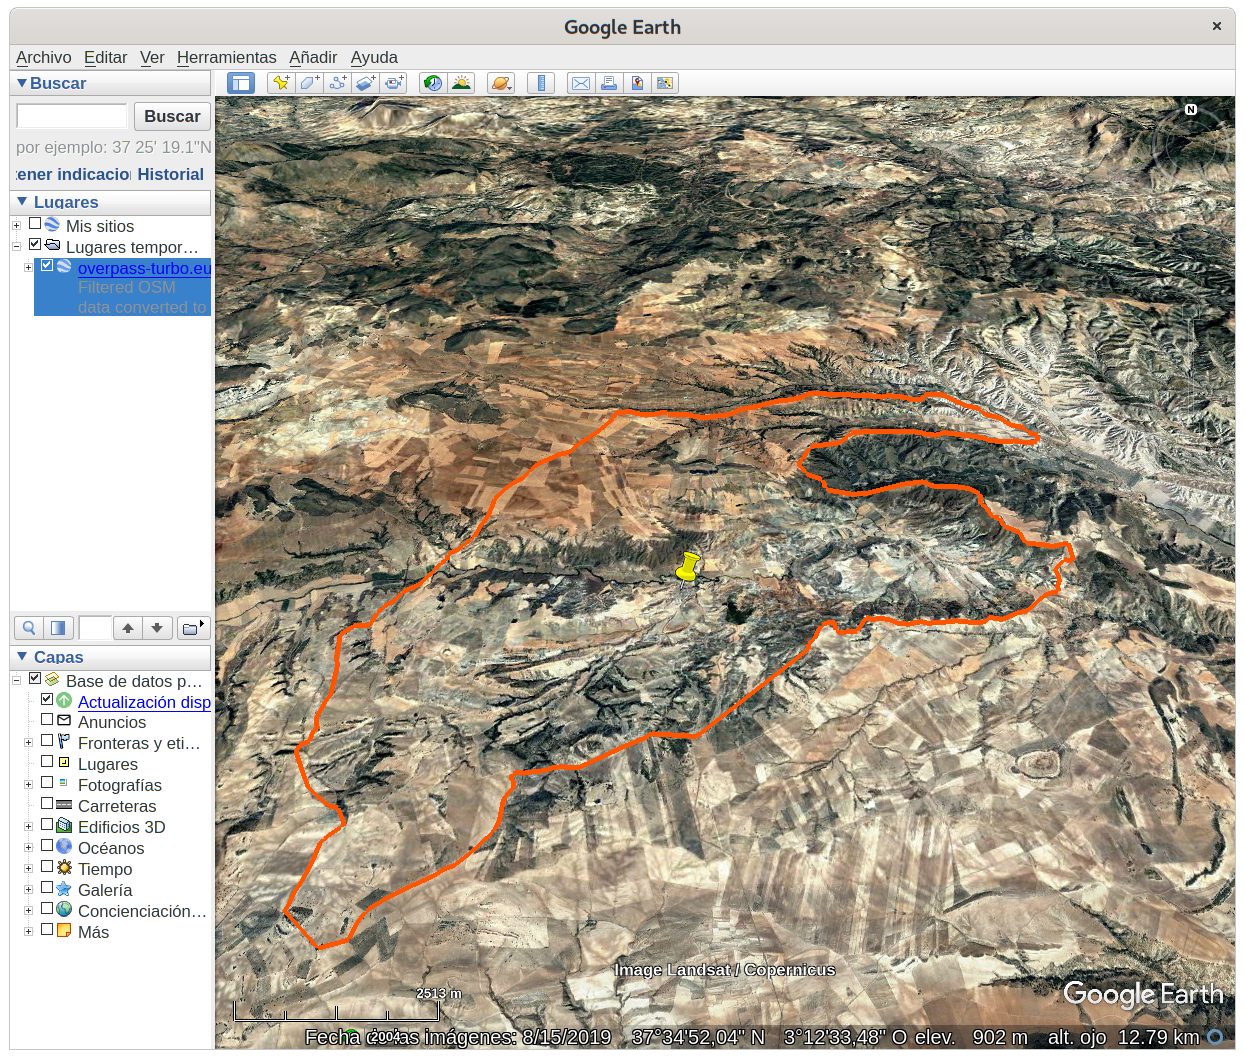This screenshot has width=1245, height=1059.
Task: Open the ruler measuring tool
Action: [540, 83]
